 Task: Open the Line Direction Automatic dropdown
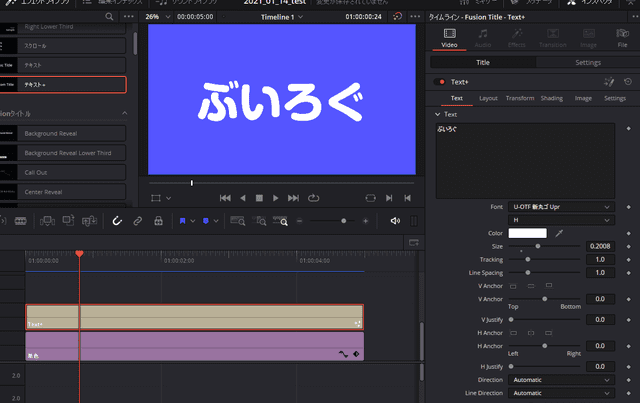click(561, 393)
